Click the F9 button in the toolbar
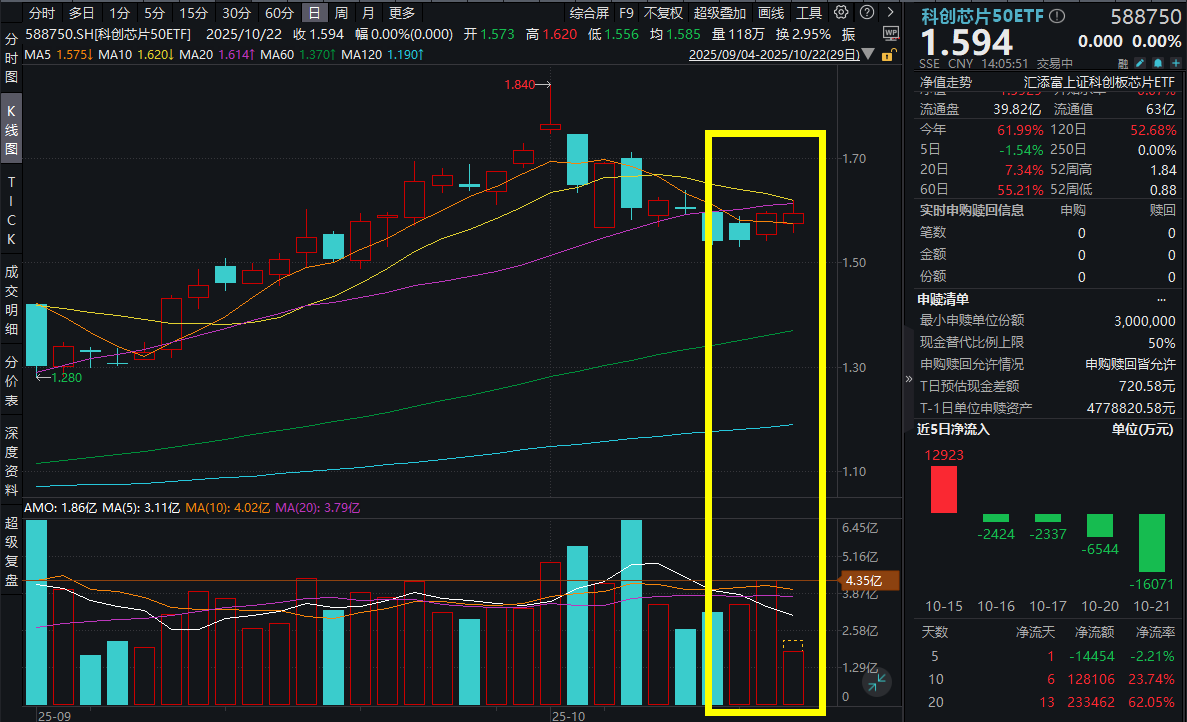 point(626,14)
